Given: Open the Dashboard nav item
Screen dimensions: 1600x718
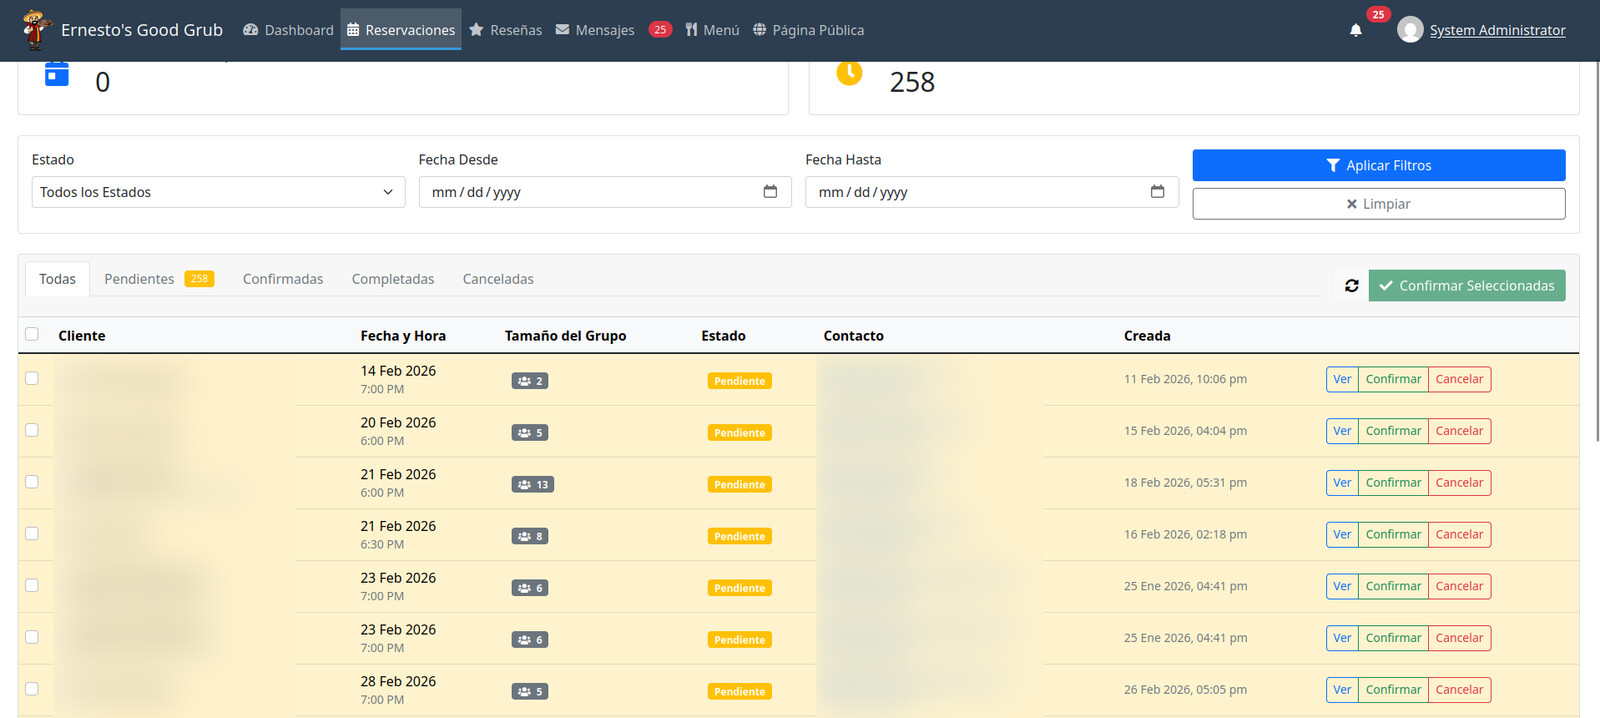Looking at the screenshot, I should pyautogui.click(x=288, y=30).
